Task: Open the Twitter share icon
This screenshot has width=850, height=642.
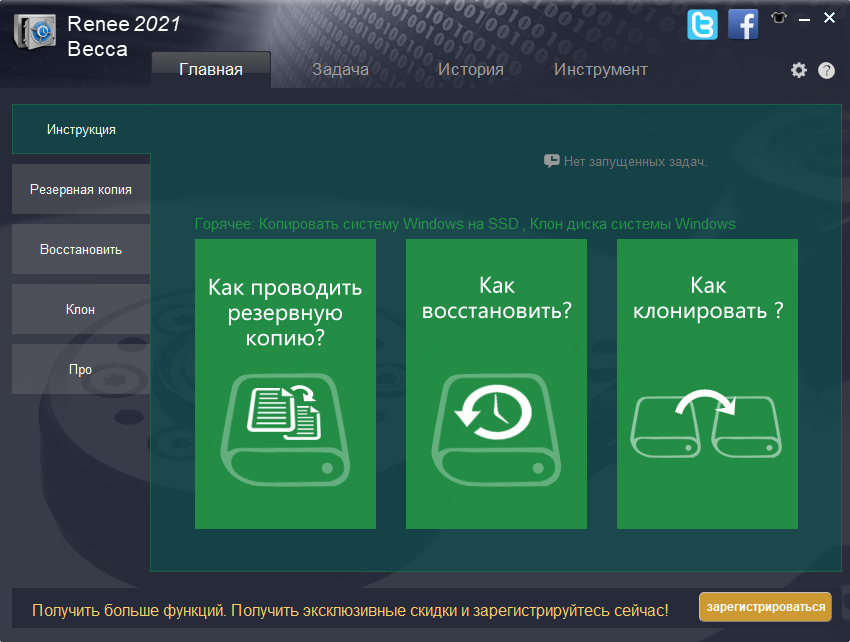Action: 703,24
